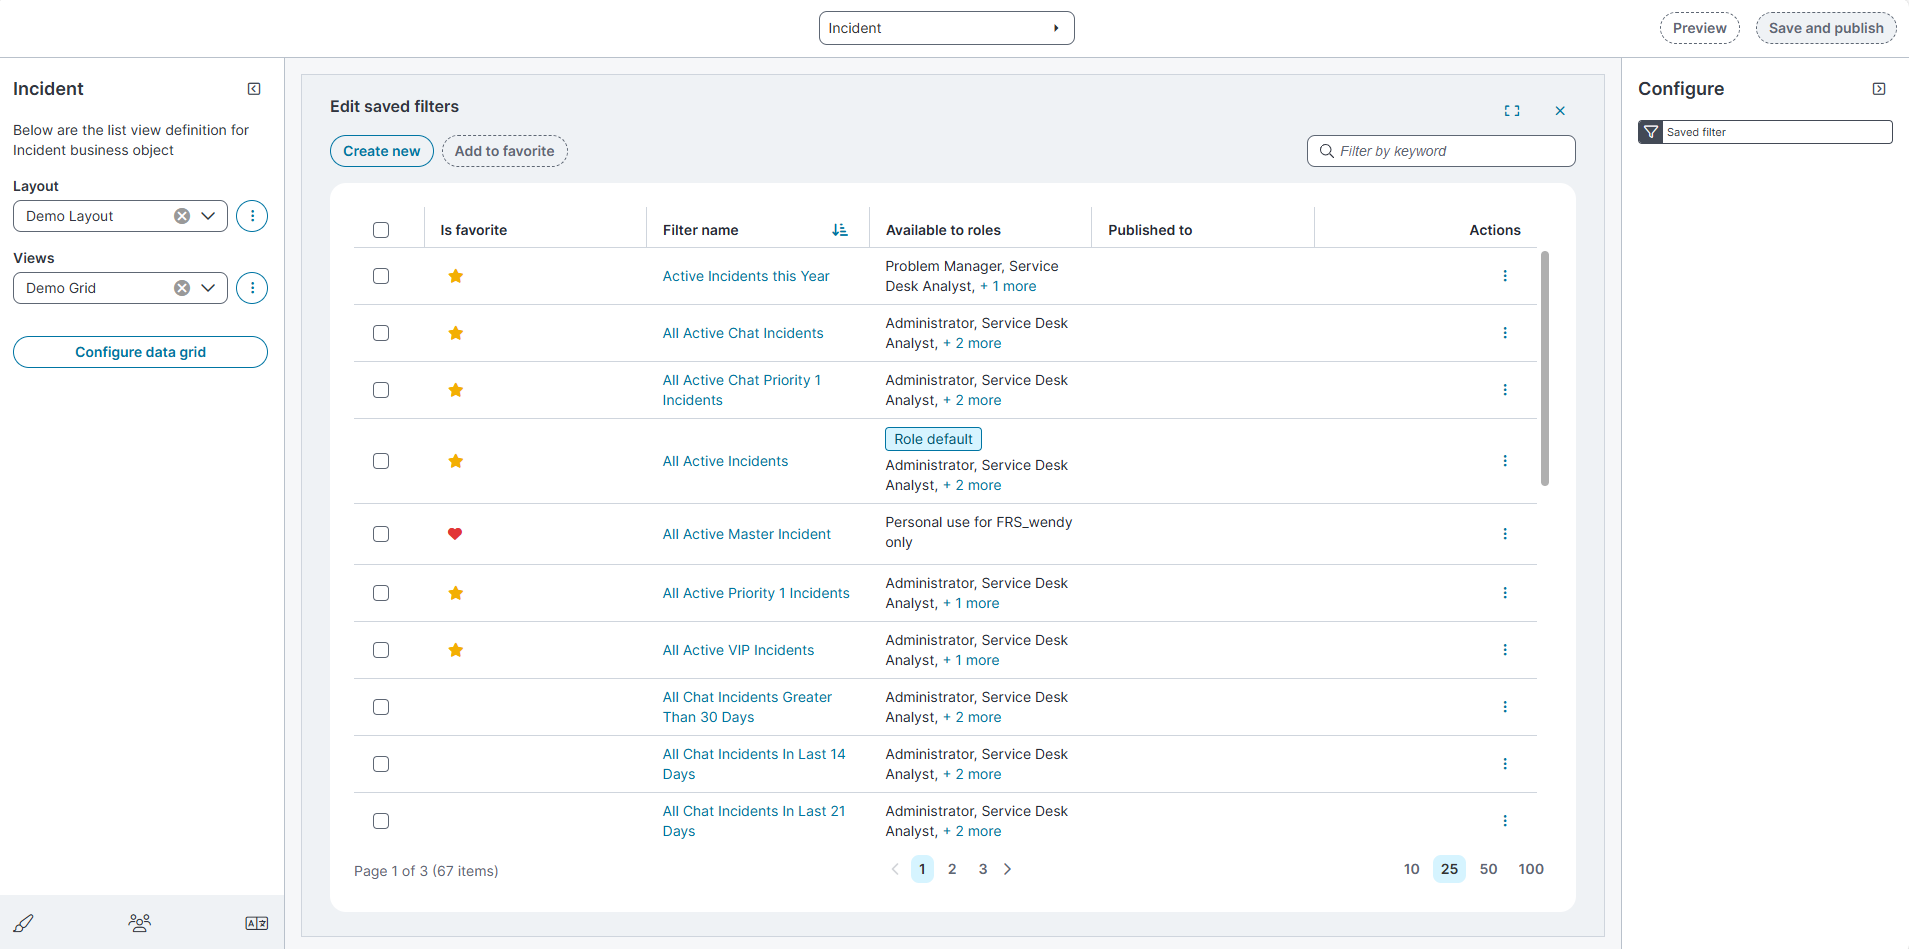Click the sort icon on Filter name column

[839, 230]
